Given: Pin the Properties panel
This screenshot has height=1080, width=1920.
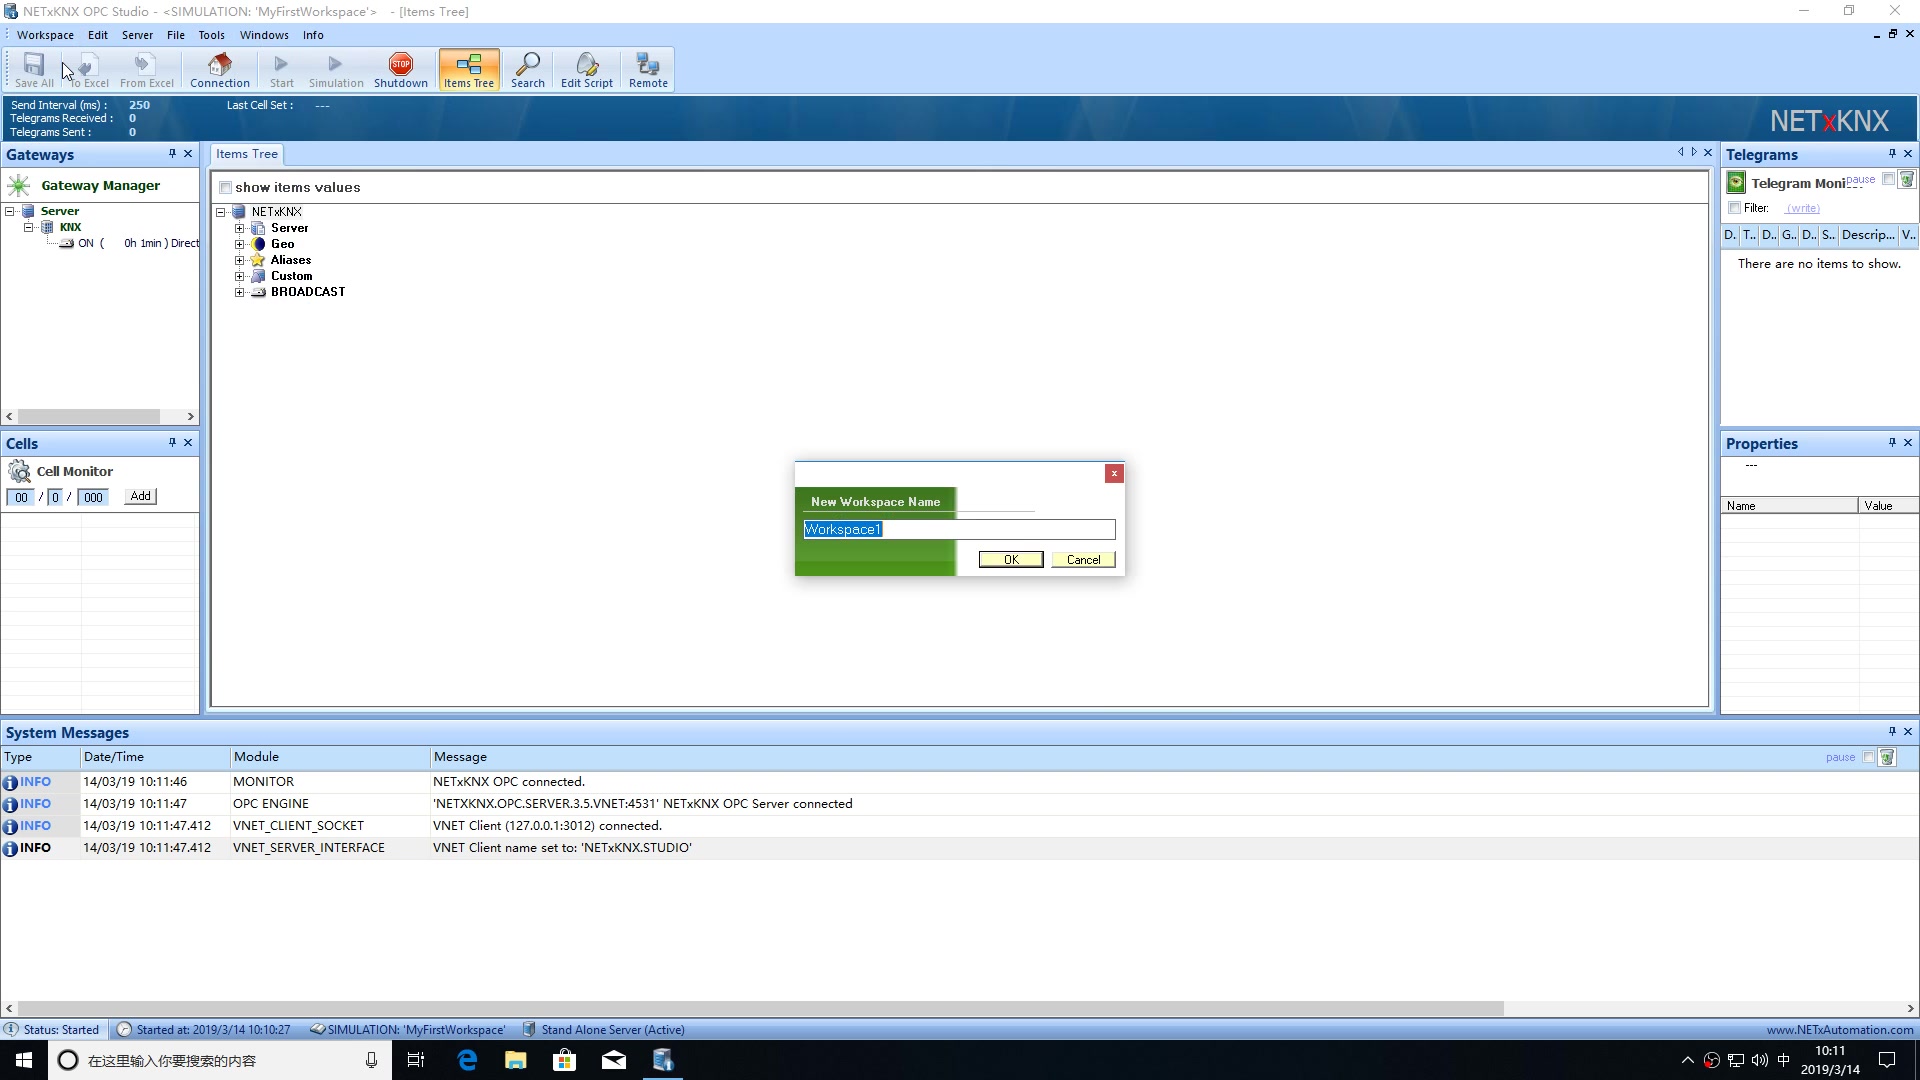Looking at the screenshot, I should [1892, 443].
